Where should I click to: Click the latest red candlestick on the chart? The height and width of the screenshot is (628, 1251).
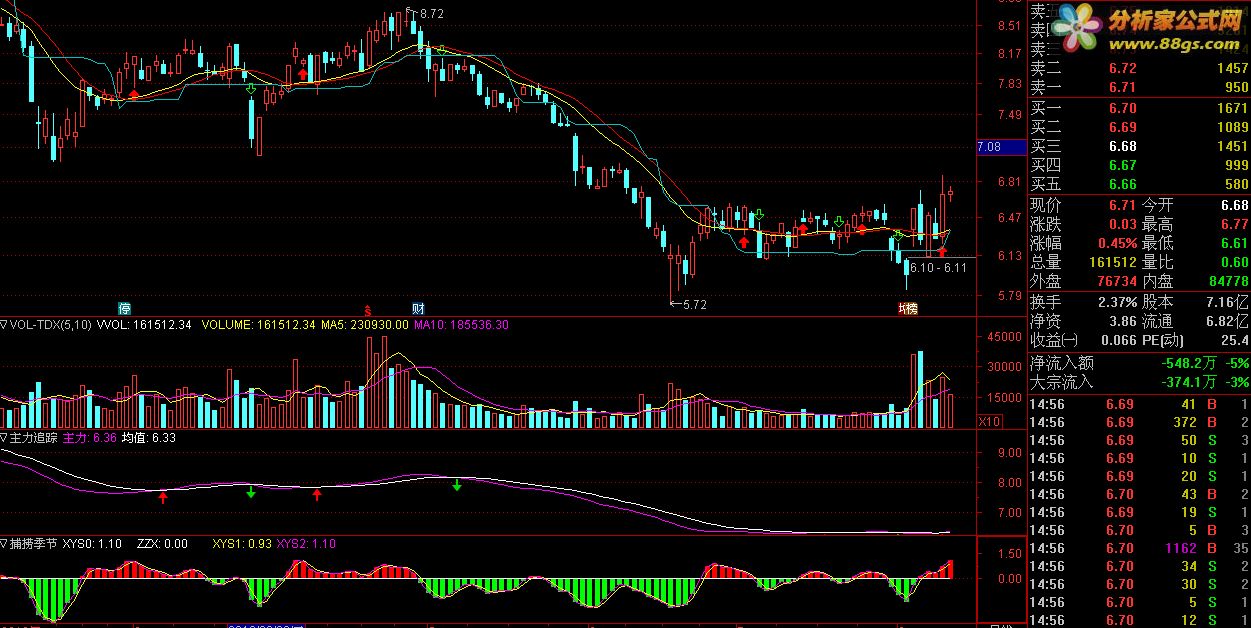coord(951,191)
